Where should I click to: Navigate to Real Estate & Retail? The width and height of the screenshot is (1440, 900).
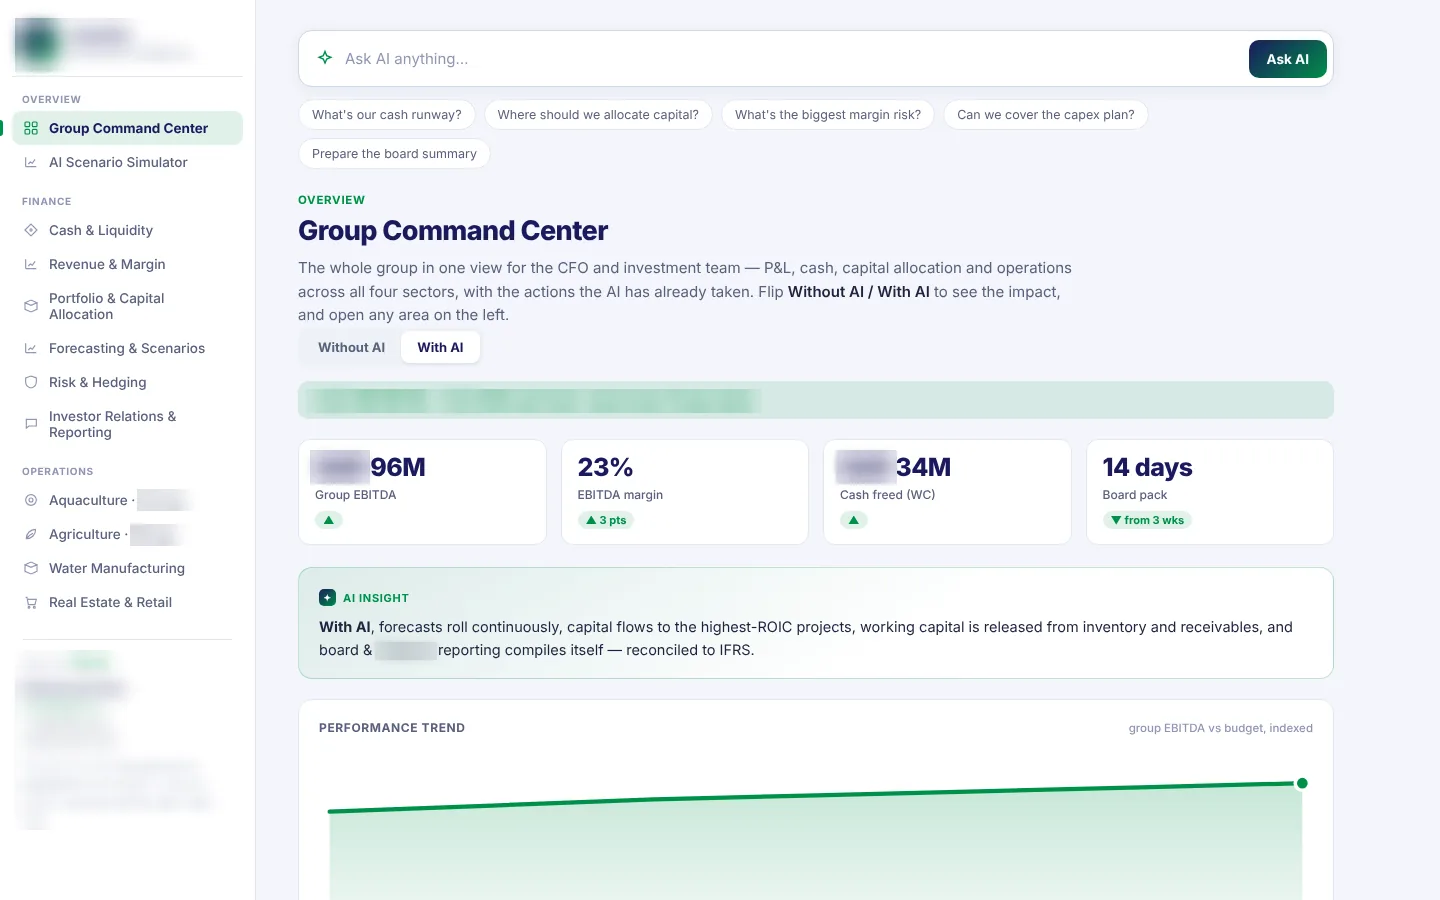[128, 602]
